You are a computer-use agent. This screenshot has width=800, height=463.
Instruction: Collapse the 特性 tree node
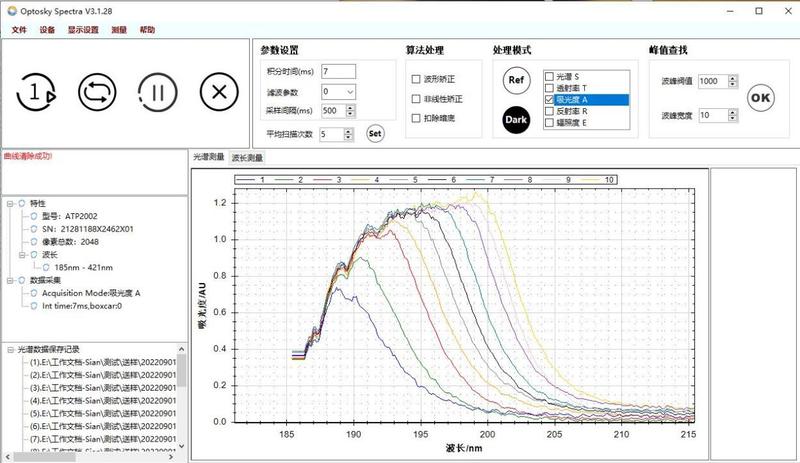point(9,202)
